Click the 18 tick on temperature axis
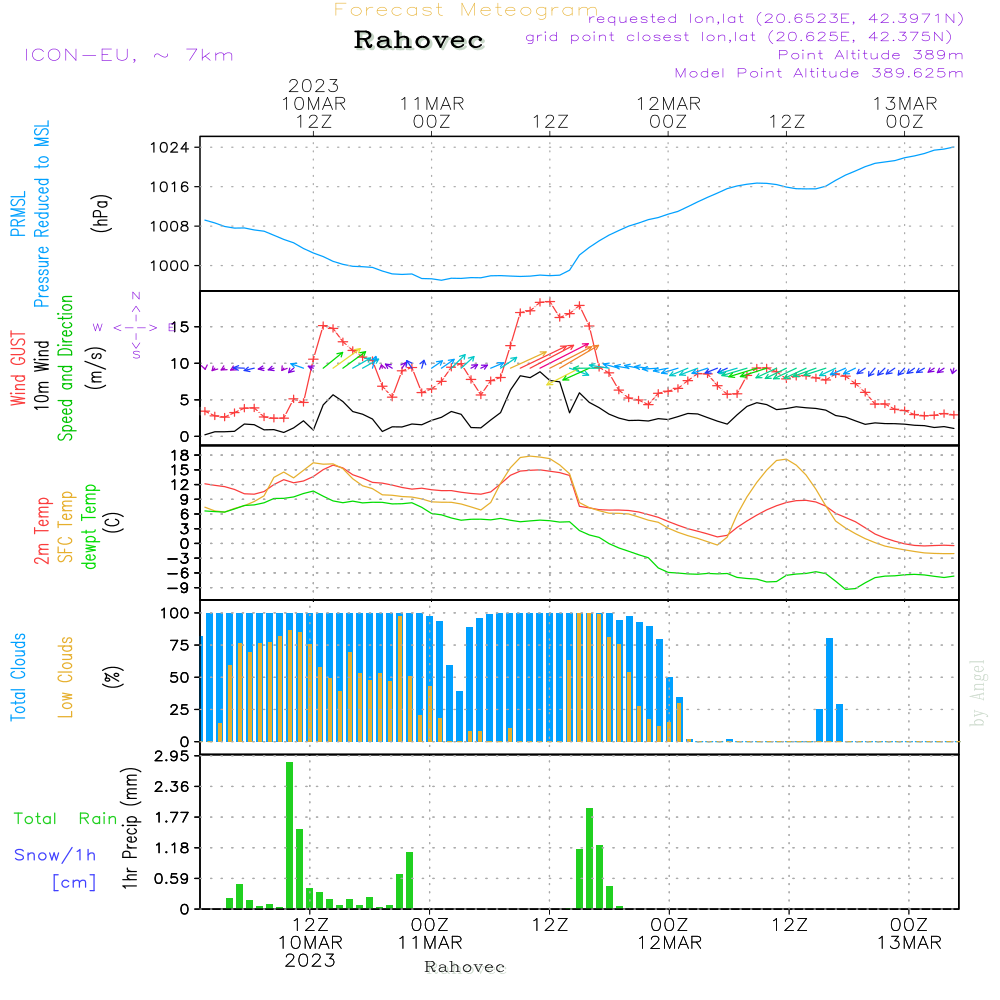 pyautogui.click(x=180, y=455)
